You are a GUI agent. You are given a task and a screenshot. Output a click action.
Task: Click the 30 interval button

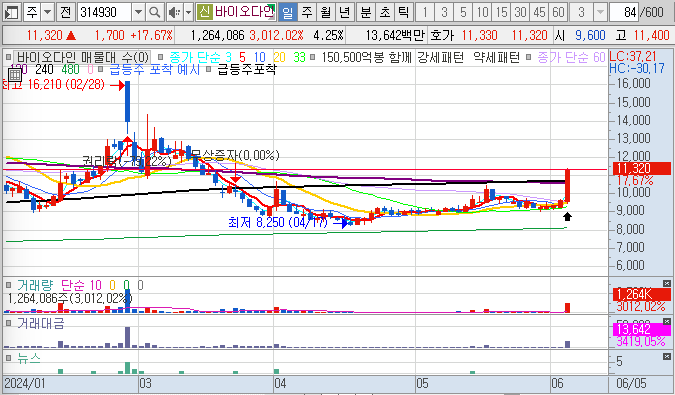click(x=520, y=12)
